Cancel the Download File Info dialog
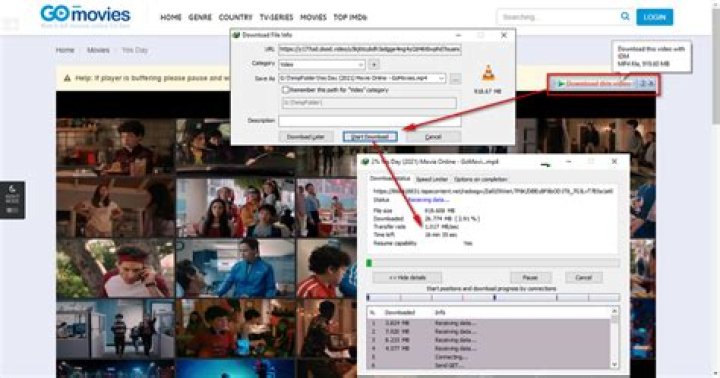This screenshot has height=378, width=720. click(433, 137)
